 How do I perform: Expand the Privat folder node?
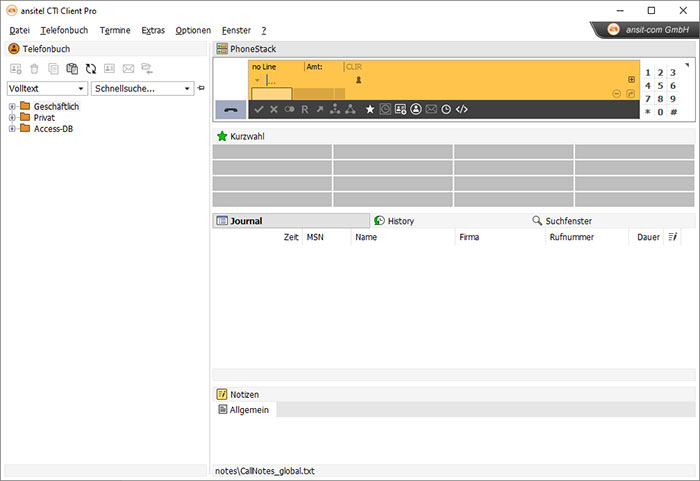[12, 117]
